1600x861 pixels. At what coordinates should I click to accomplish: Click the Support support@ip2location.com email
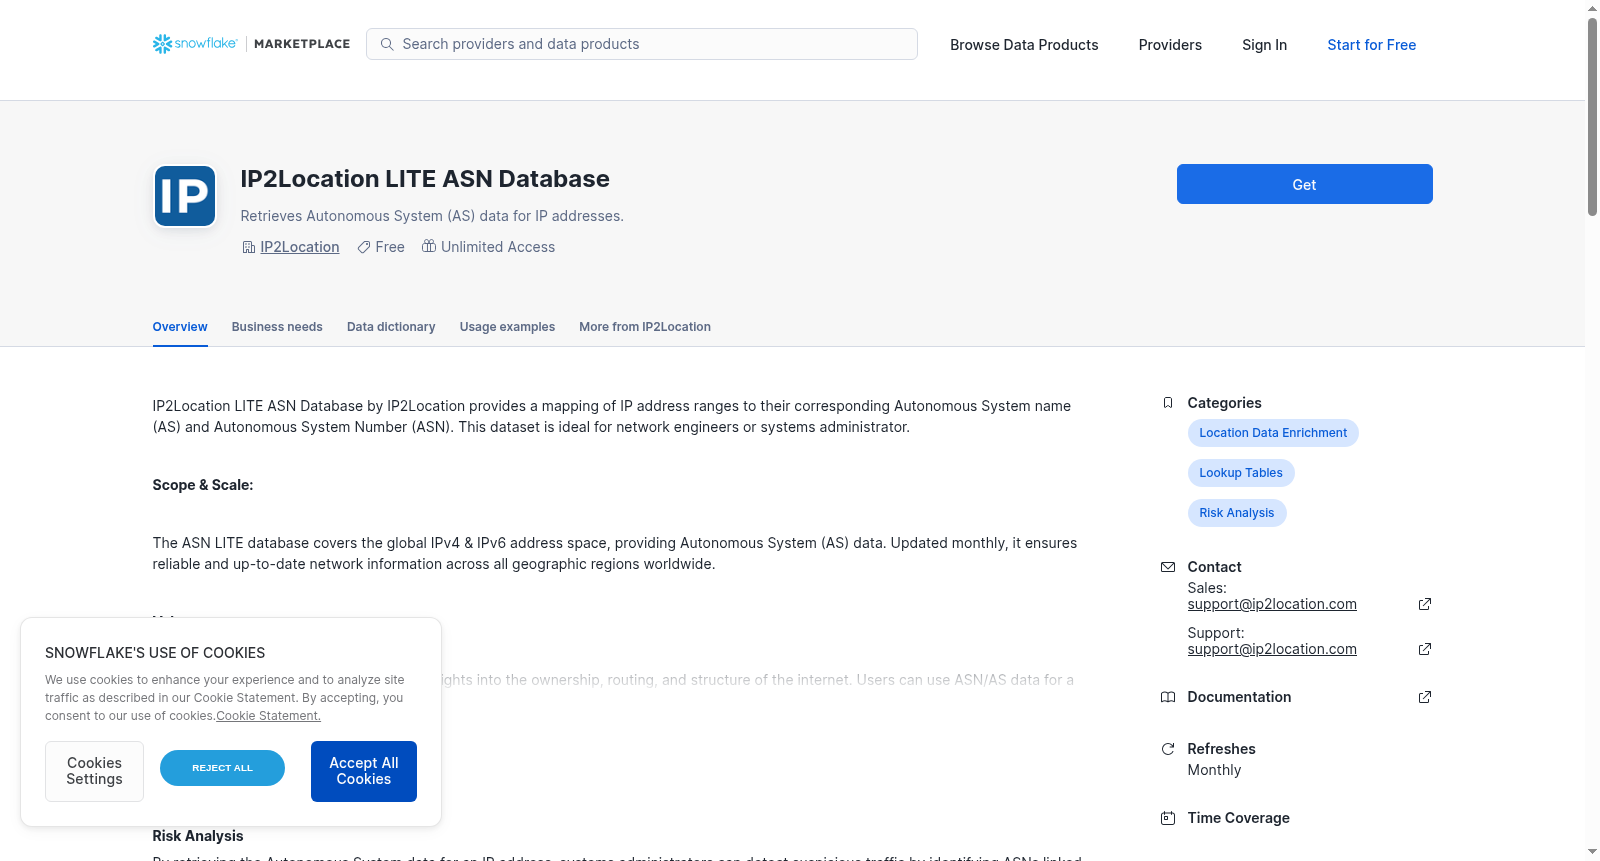pos(1272,649)
